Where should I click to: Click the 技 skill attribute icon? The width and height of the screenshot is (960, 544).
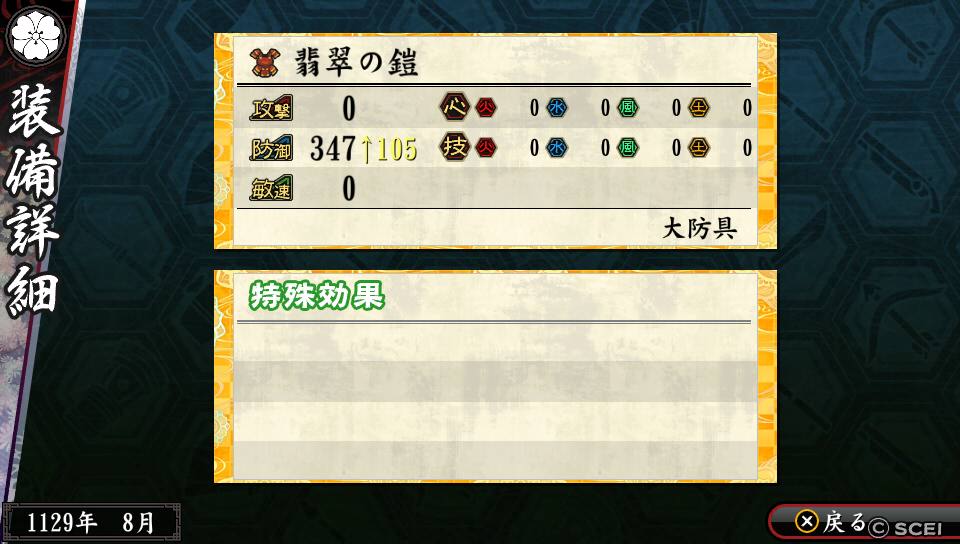(455, 147)
